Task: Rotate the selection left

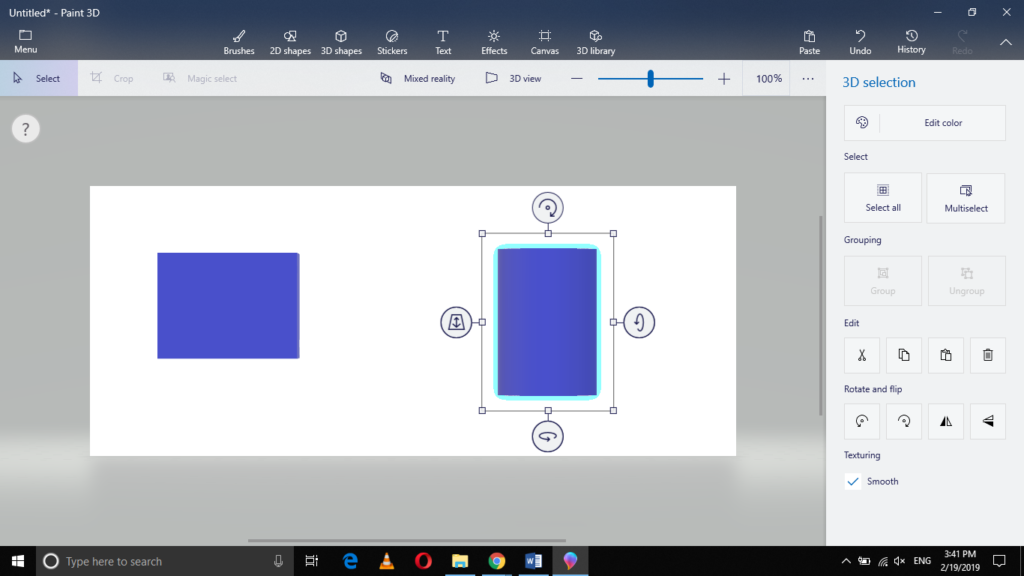Action: pyautogui.click(x=861, y=422)
